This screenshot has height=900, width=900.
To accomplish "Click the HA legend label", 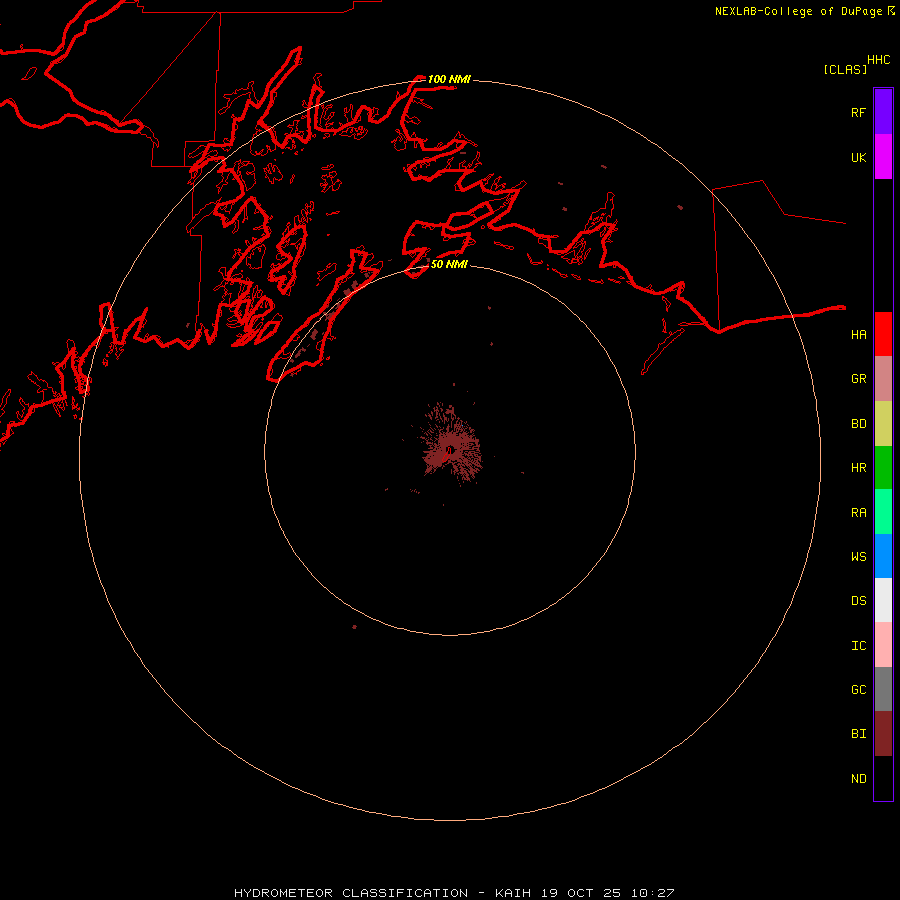I will 858,335.
